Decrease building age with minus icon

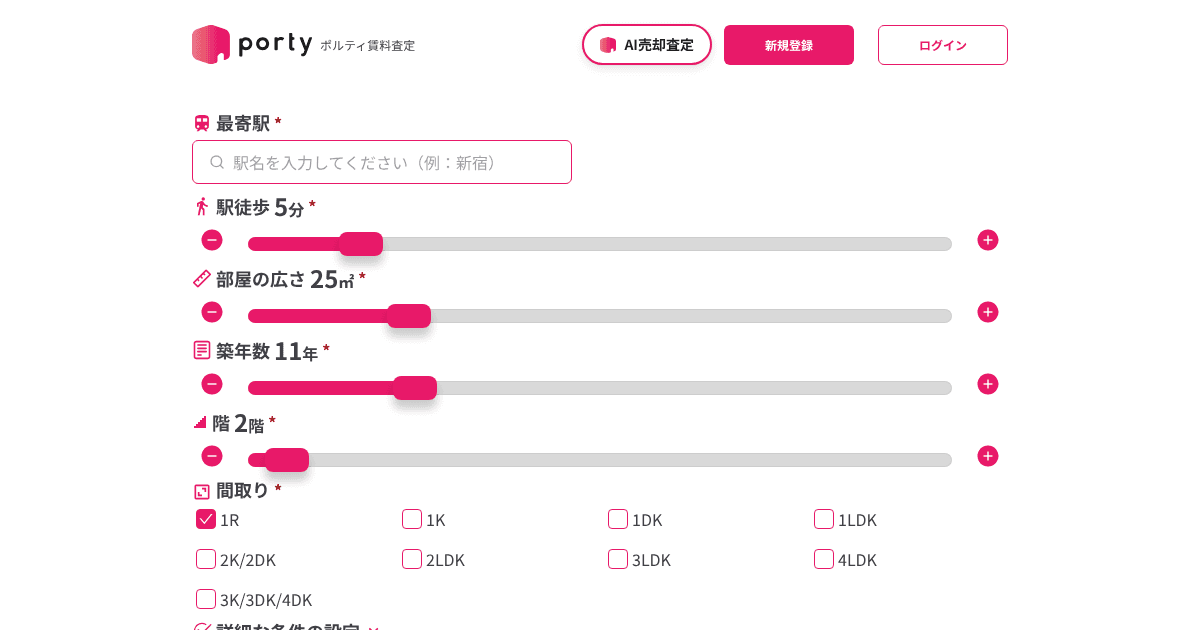(x=212, y=384)
